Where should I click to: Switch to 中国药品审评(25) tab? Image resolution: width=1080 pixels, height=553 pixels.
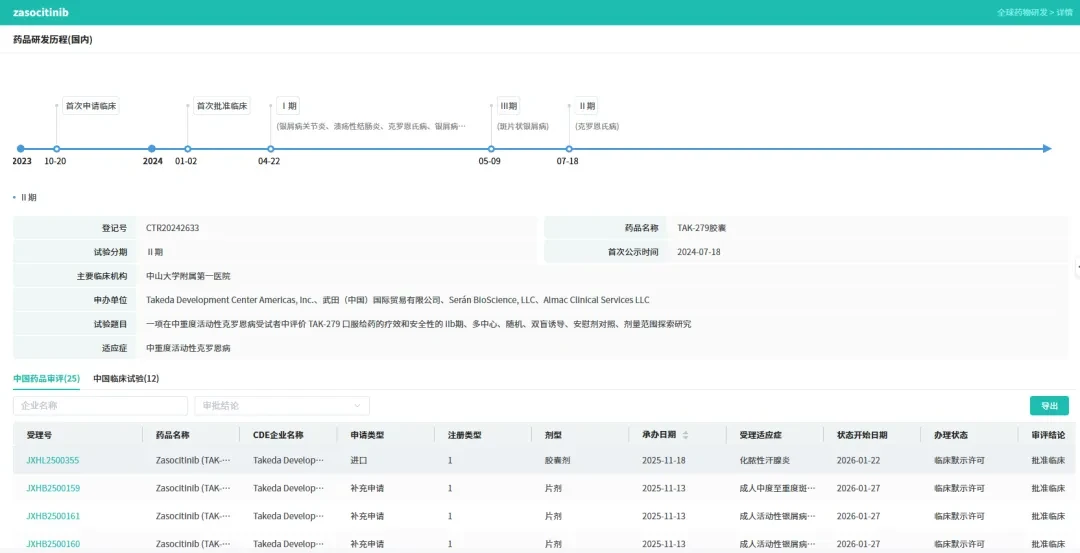tap(46, 378)
